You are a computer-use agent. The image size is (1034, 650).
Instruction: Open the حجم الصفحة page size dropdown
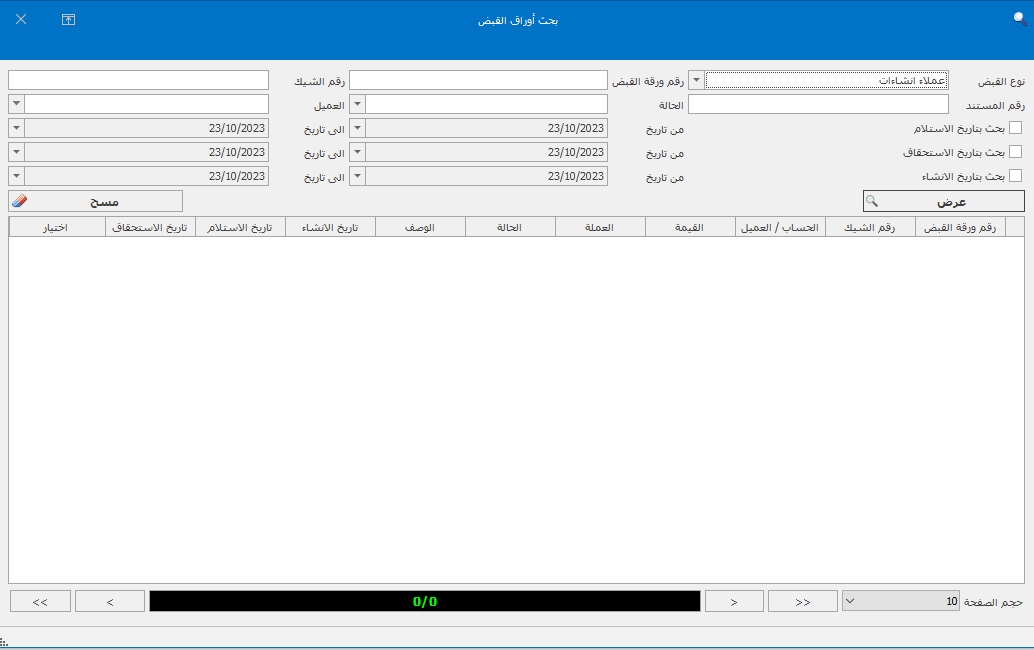(x=850, y=601)
